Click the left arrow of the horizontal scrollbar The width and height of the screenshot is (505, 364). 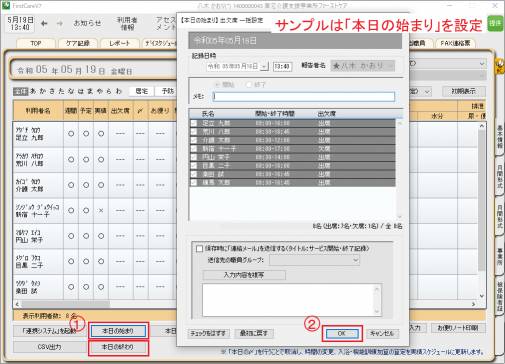[17, 304]
